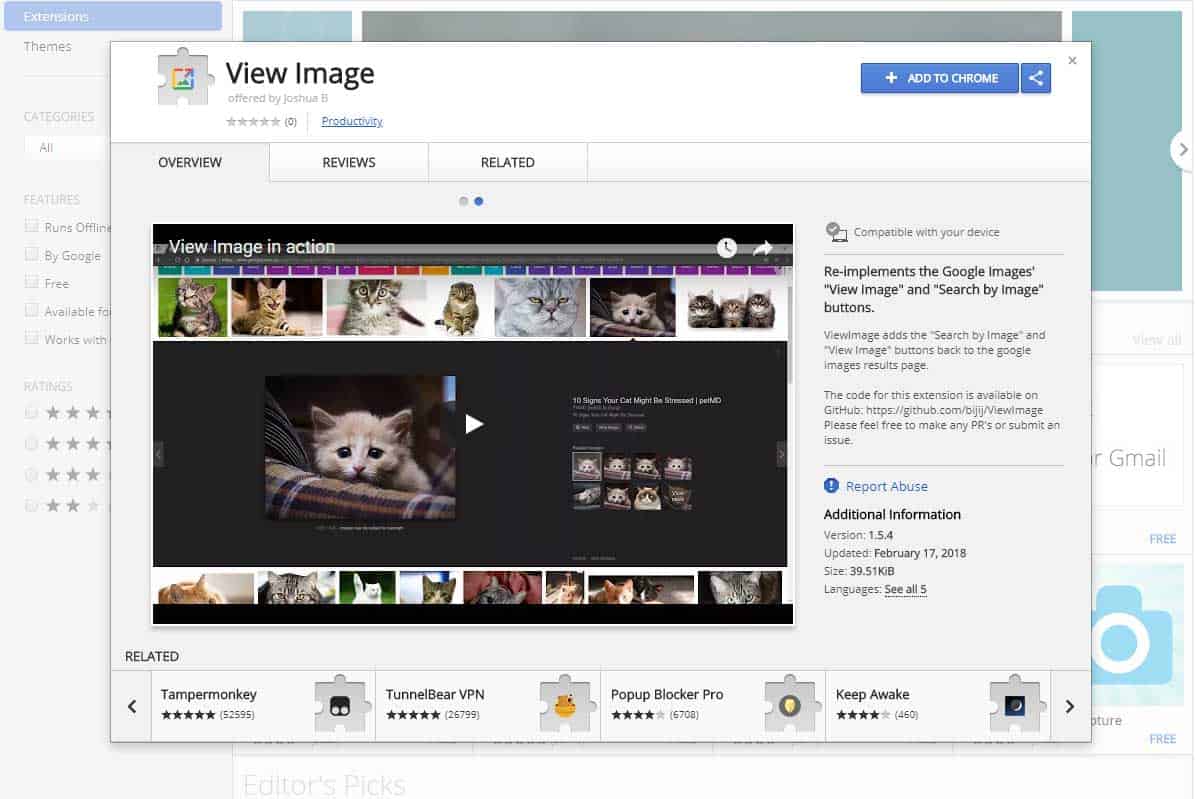
Task: Click the View Image star rating
Action: point(253,121)
